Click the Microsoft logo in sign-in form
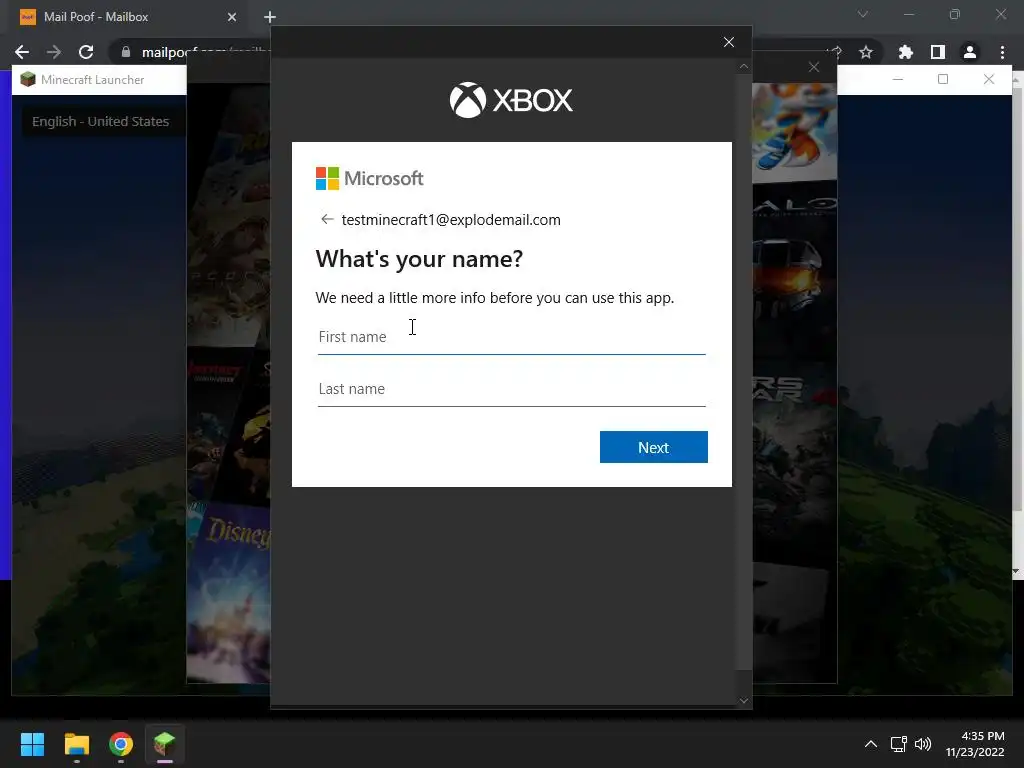 [x=370, y=178]
